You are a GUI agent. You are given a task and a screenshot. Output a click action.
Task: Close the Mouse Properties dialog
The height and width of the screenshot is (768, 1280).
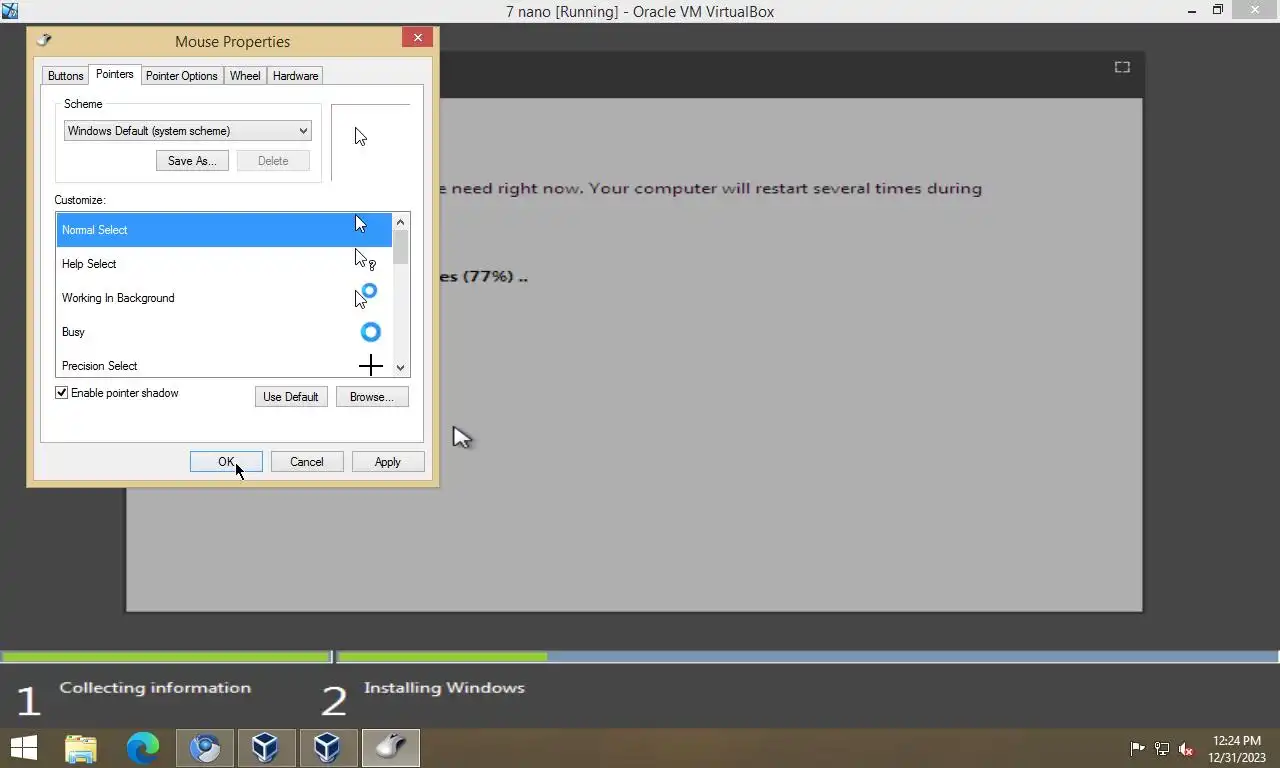coord(417,37)
